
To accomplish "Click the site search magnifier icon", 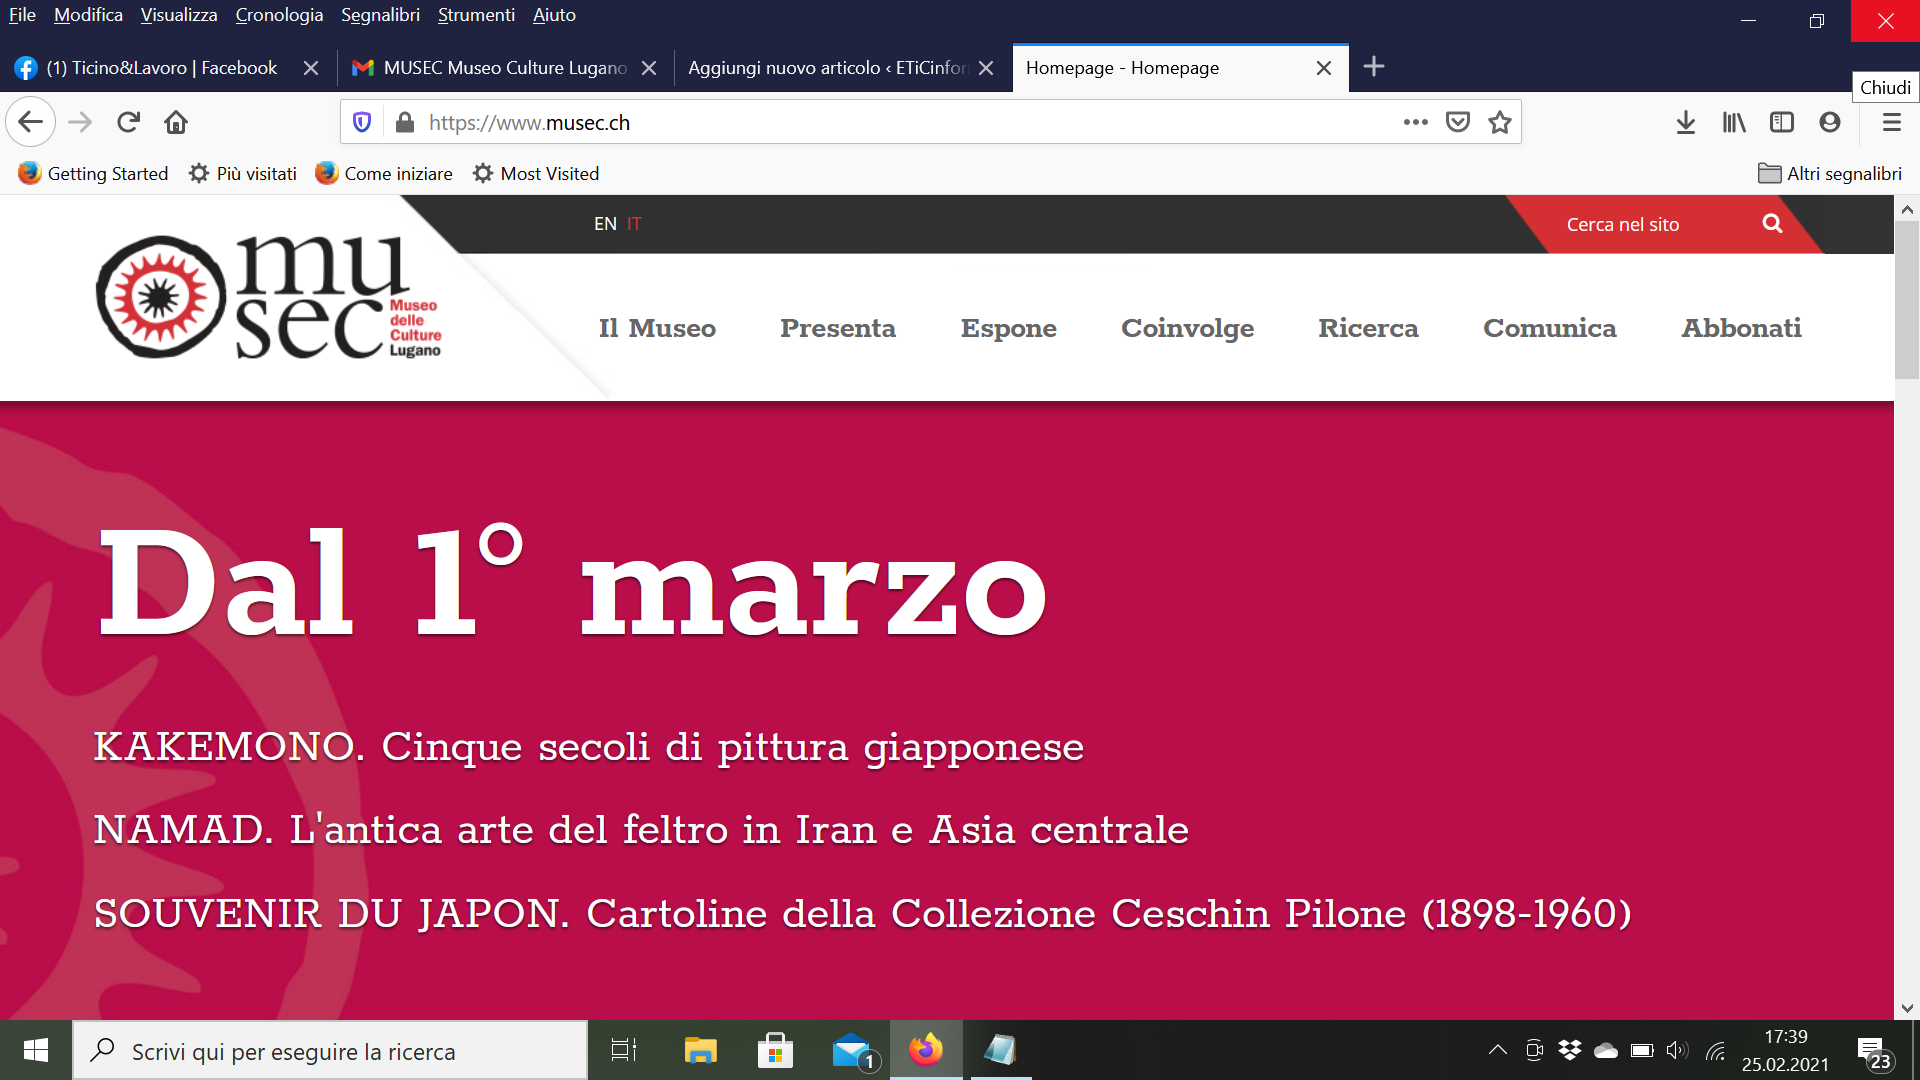I will coord(1772,224).
